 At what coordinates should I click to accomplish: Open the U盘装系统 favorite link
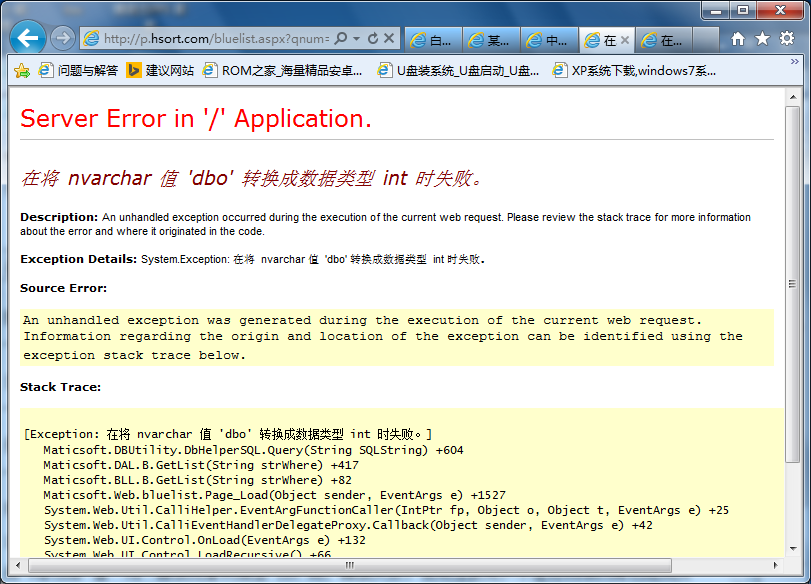point(458,71)
